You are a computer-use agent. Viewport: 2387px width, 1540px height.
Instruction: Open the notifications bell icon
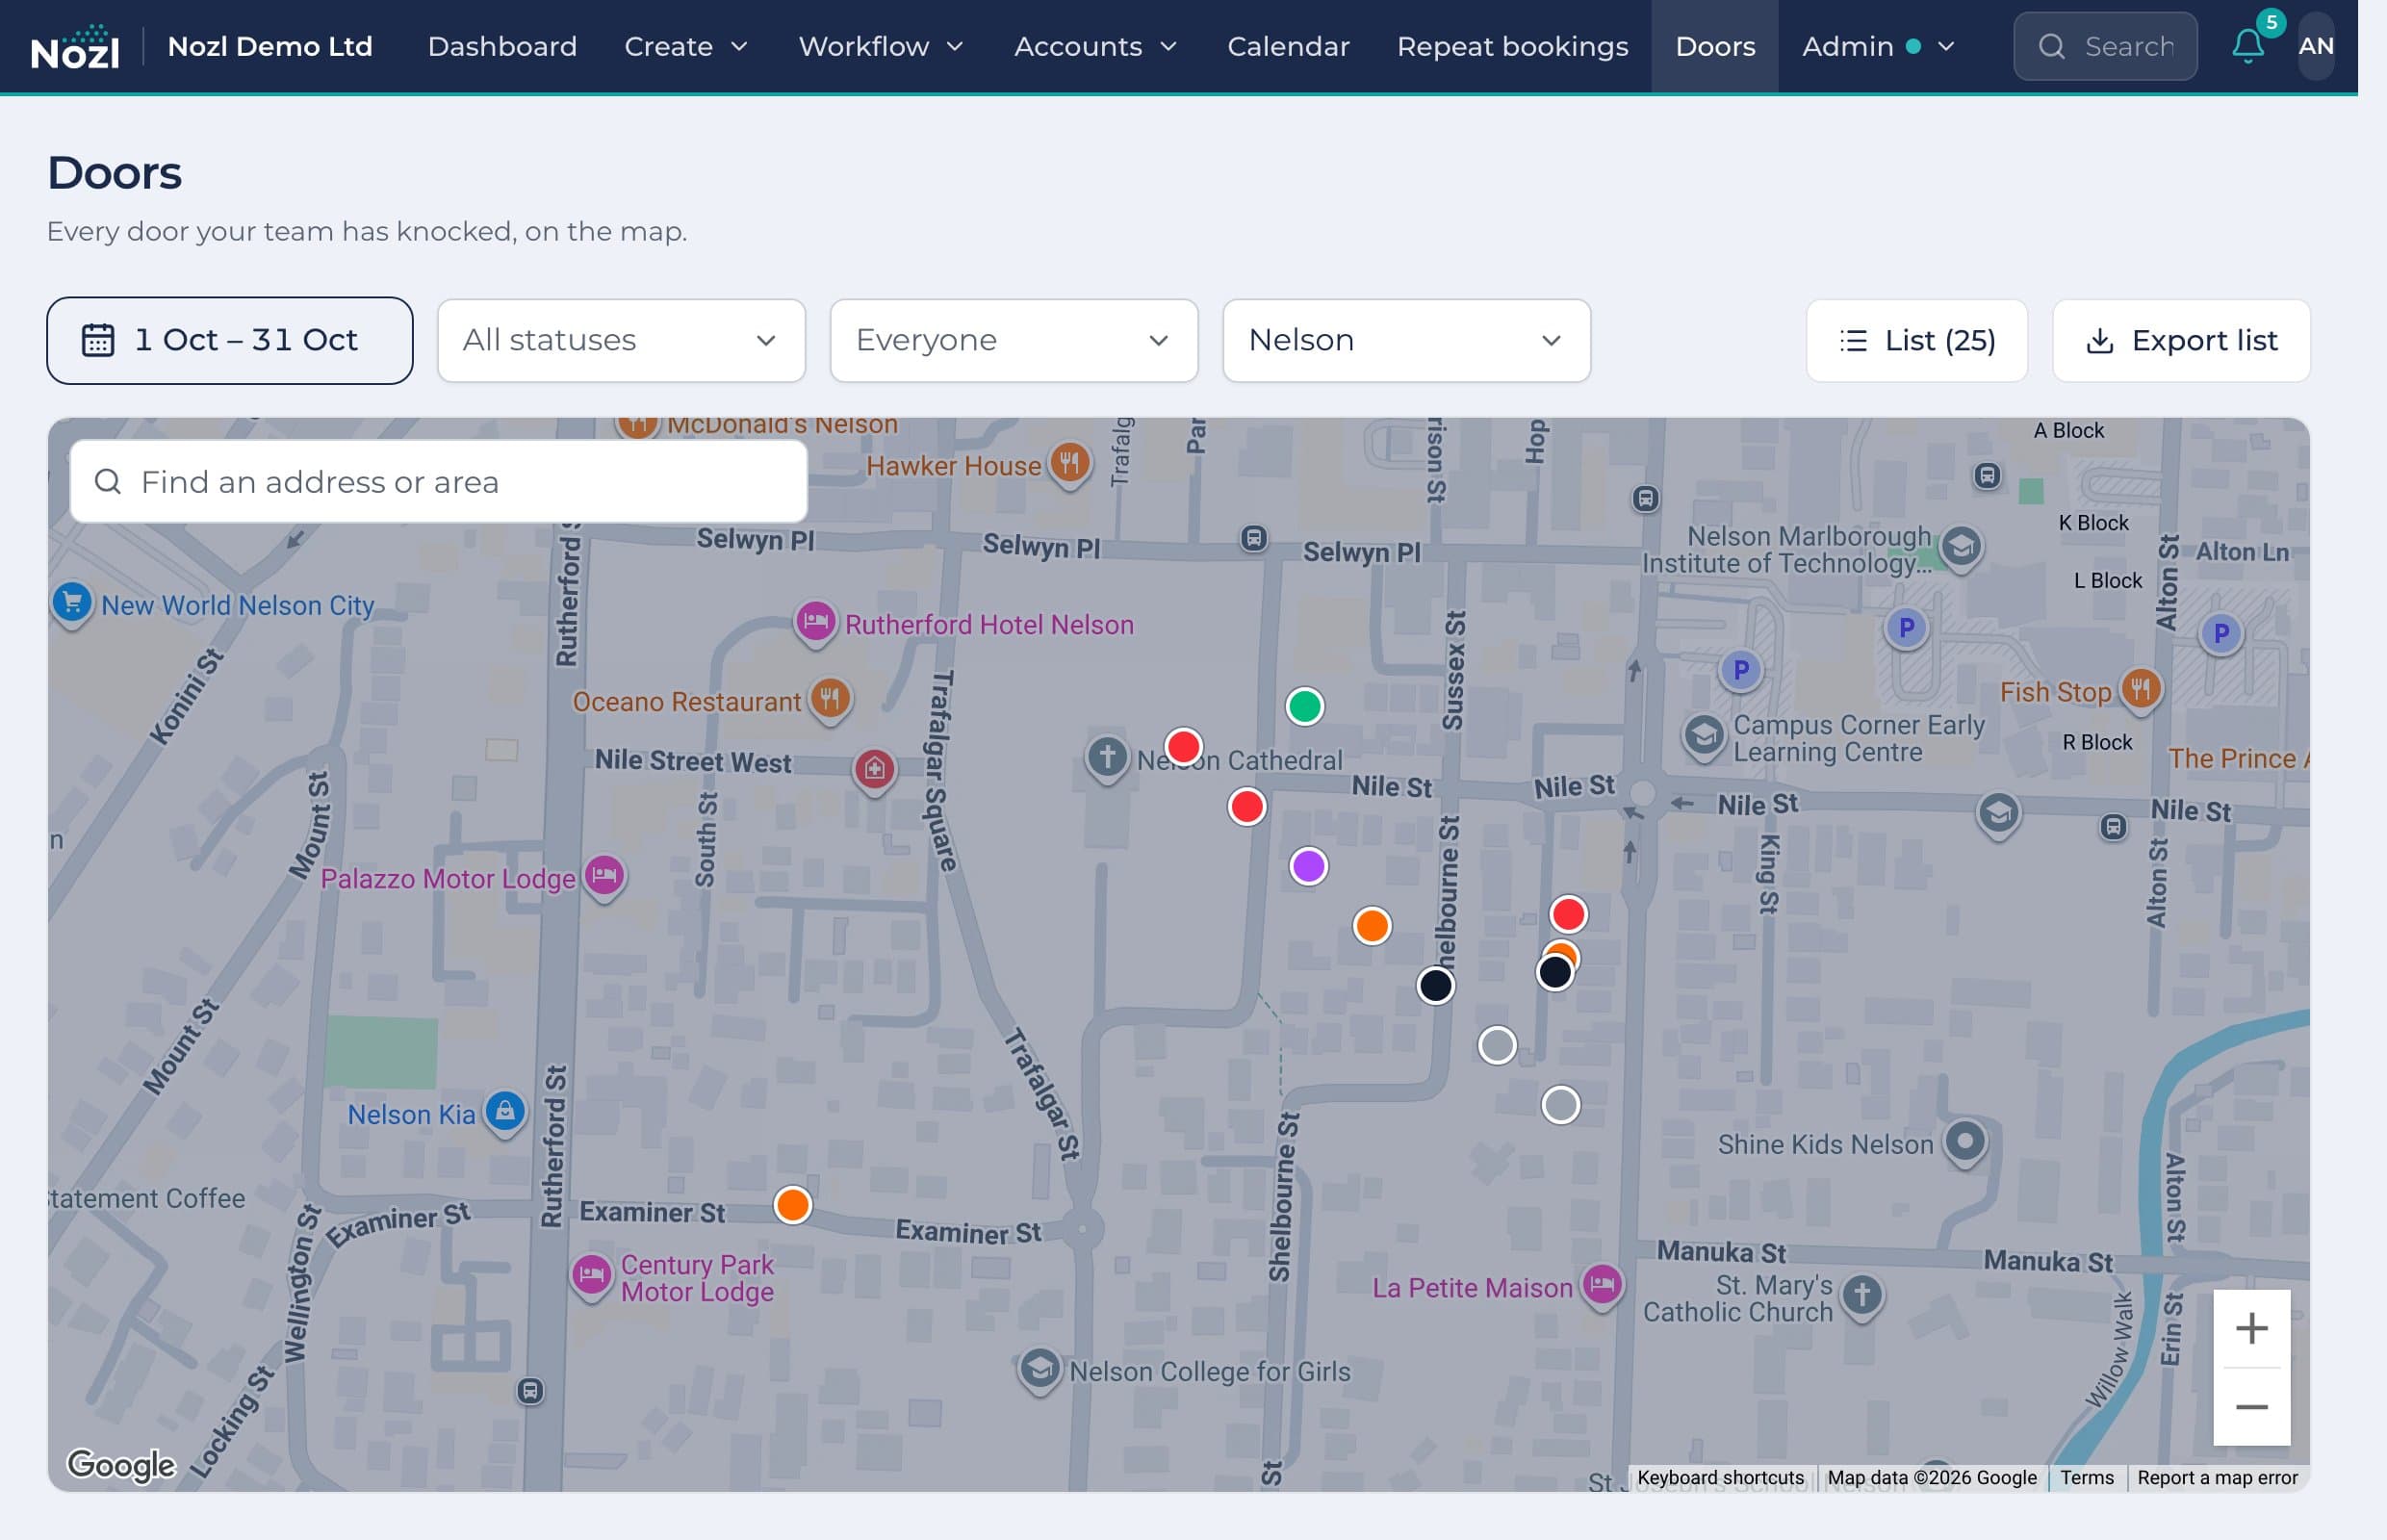[2247, 46]
